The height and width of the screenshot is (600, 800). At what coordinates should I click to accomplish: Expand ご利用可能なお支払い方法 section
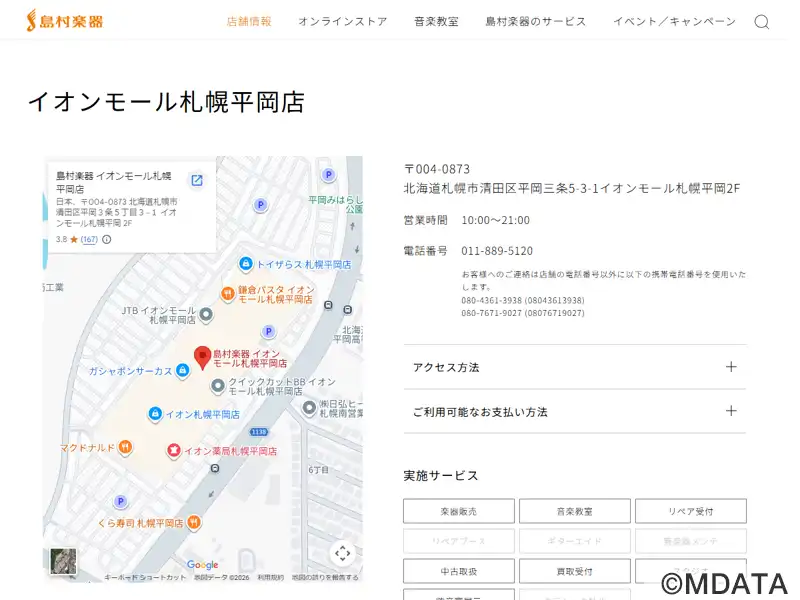click(575, 411)
